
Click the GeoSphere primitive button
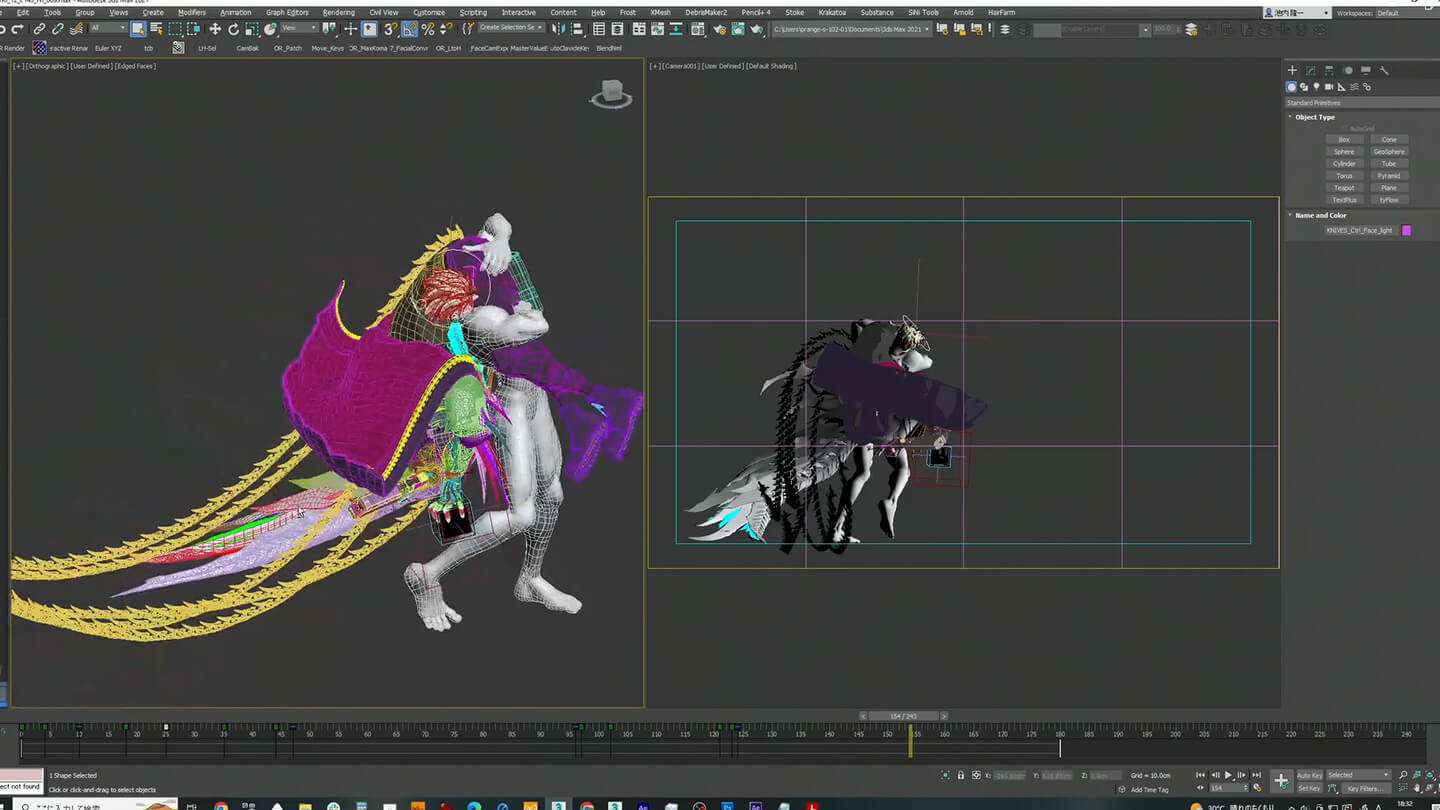tap(1389, 152)
